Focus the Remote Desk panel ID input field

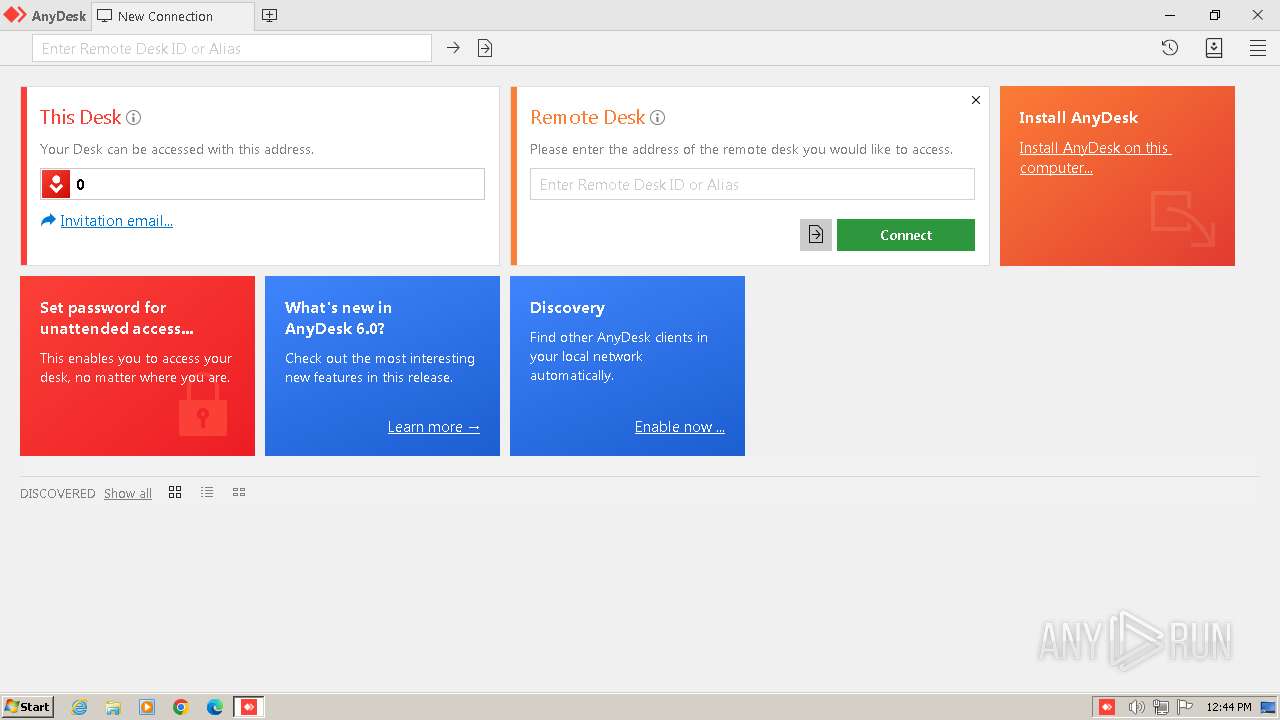pyautogui.click(x=752, y=184)
